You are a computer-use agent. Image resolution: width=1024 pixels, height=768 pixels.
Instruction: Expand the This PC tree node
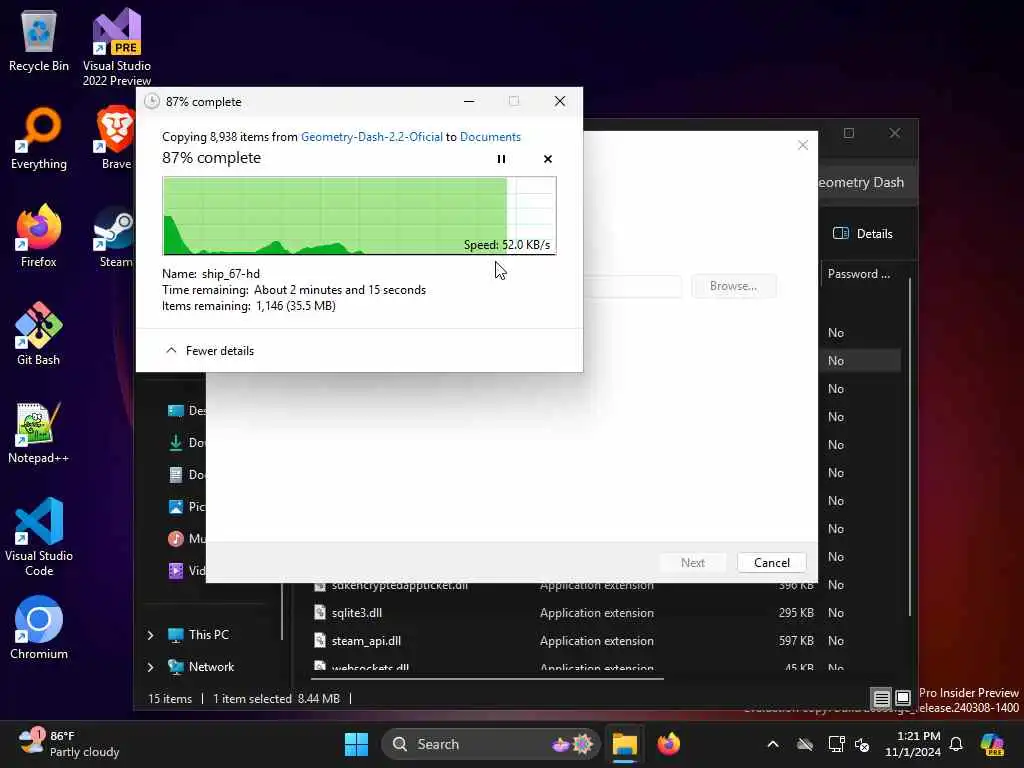(150, 635)
